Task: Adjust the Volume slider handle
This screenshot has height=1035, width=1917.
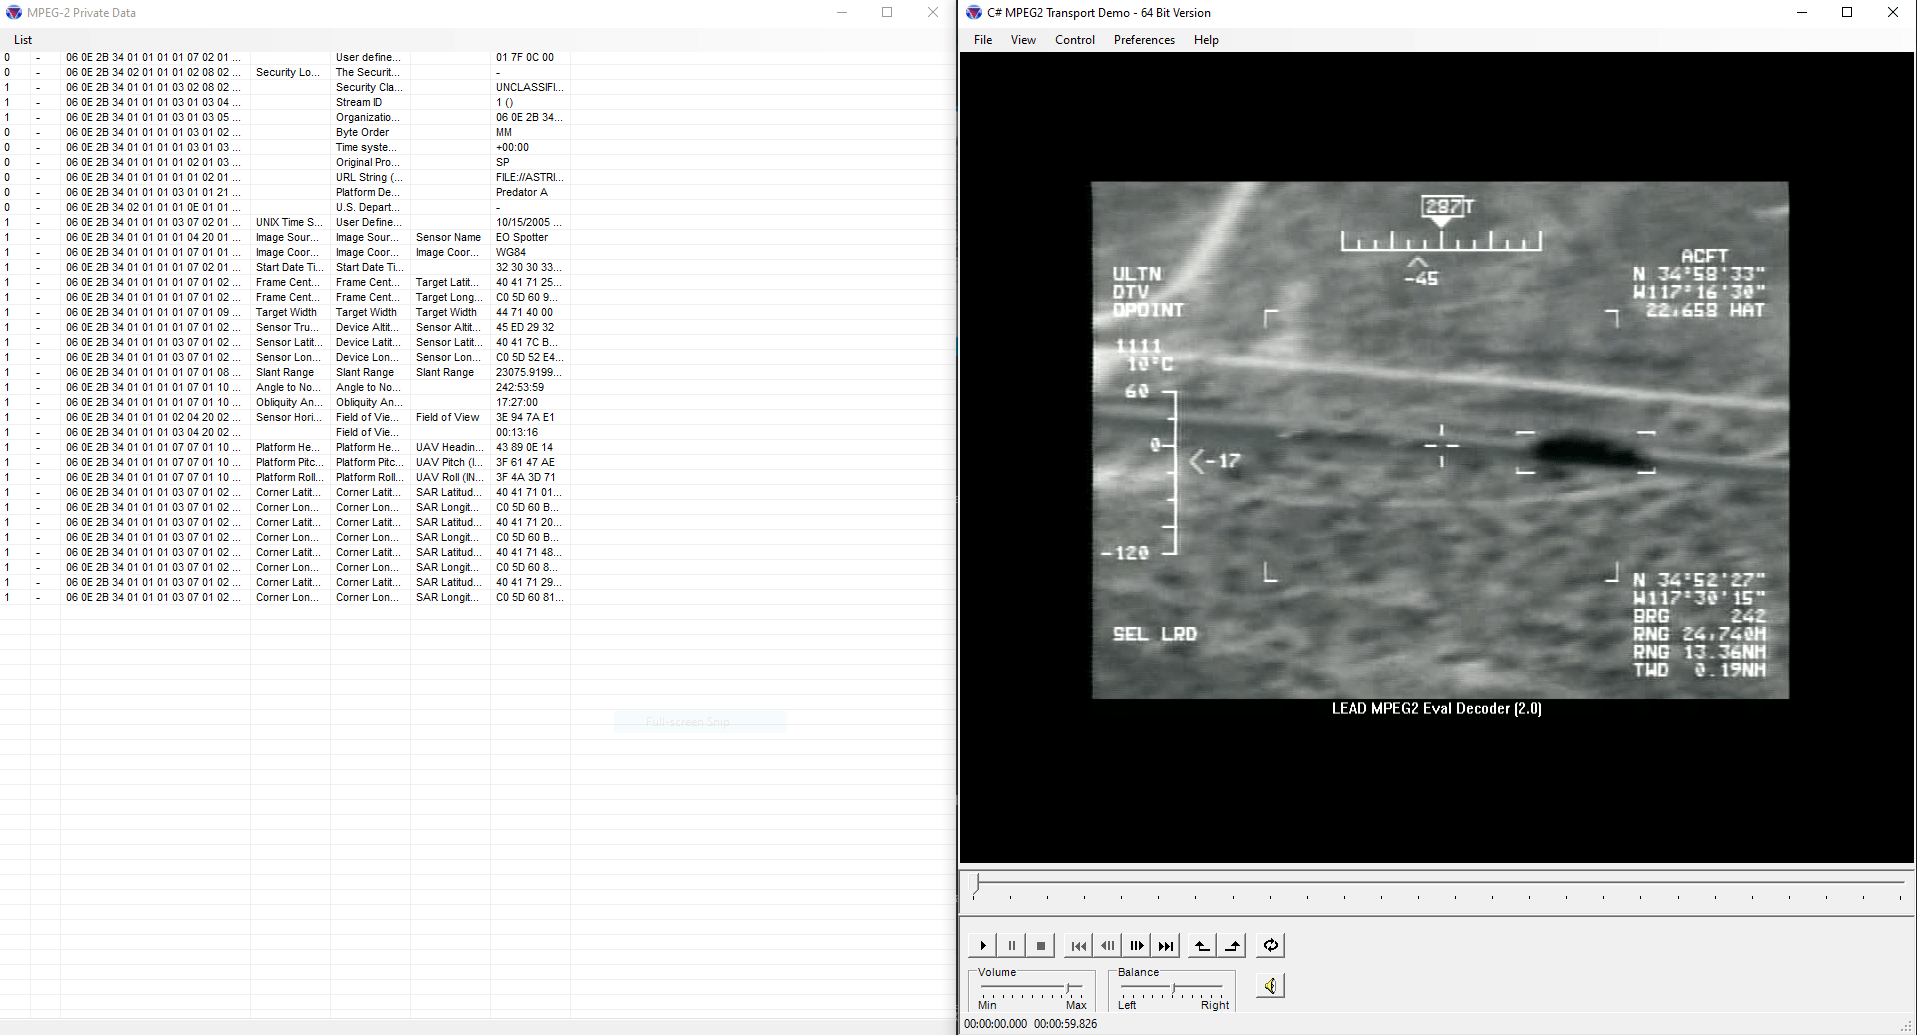Action: [1069, 988]
